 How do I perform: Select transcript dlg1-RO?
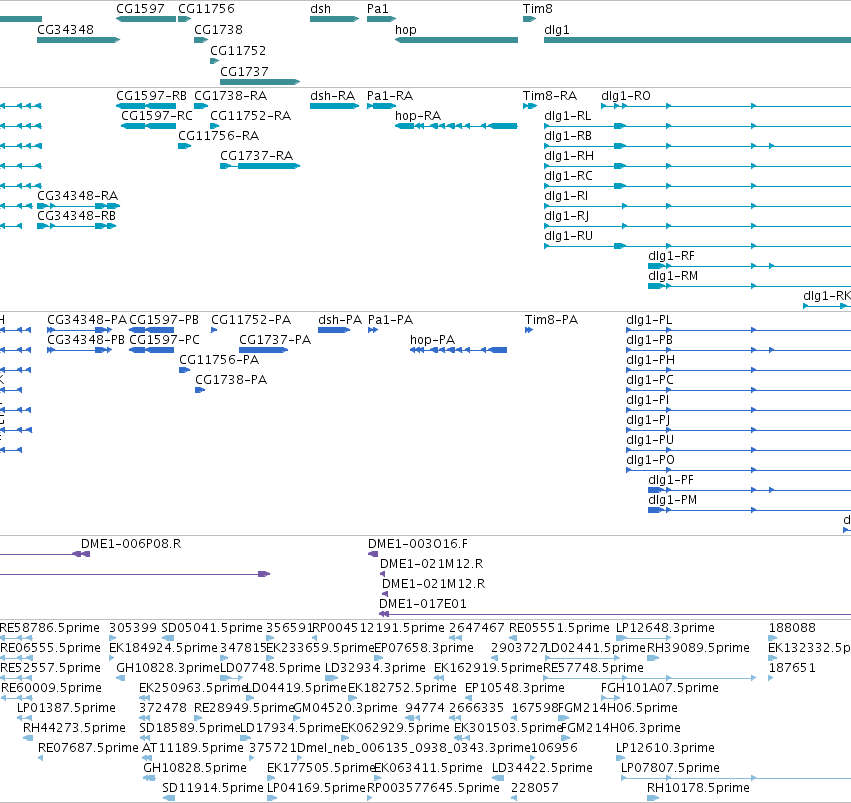pyautogui.click(x=626, y=96)
